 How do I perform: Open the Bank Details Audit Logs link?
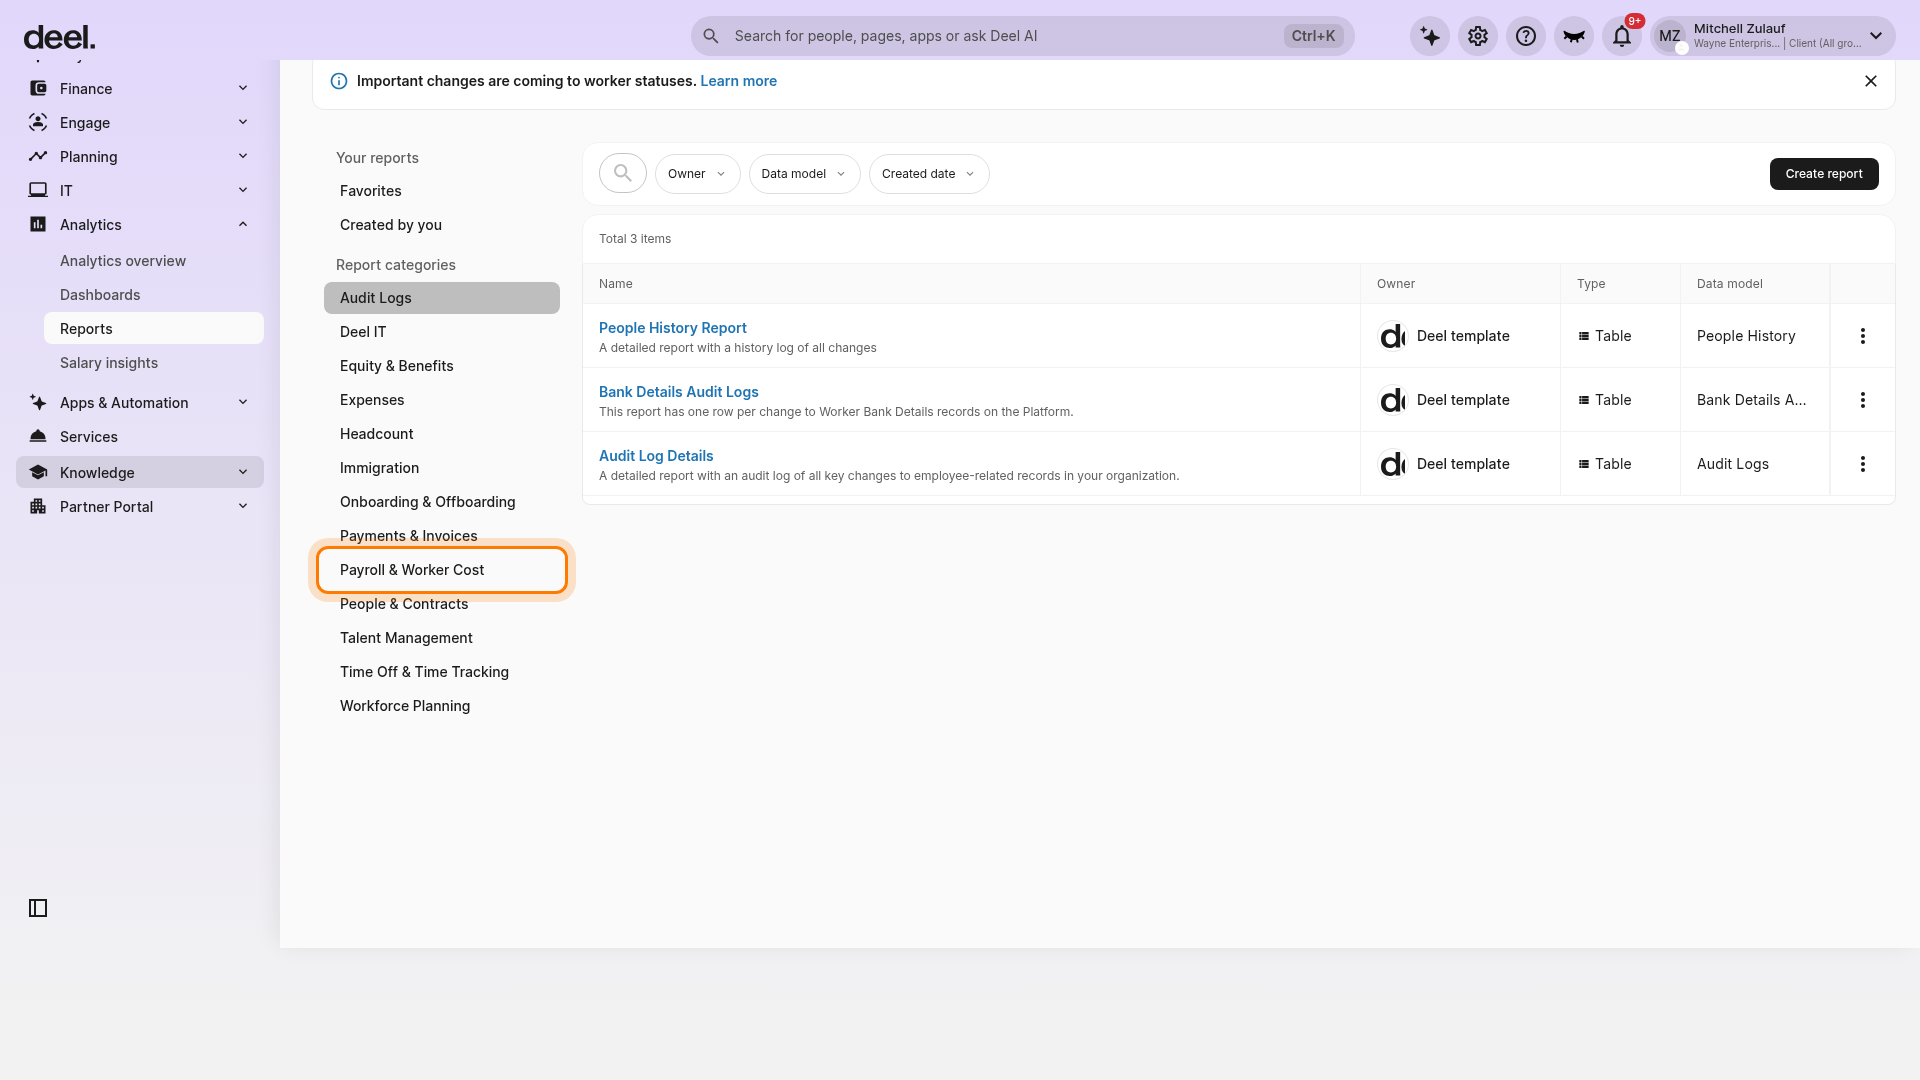pos(679,392)
